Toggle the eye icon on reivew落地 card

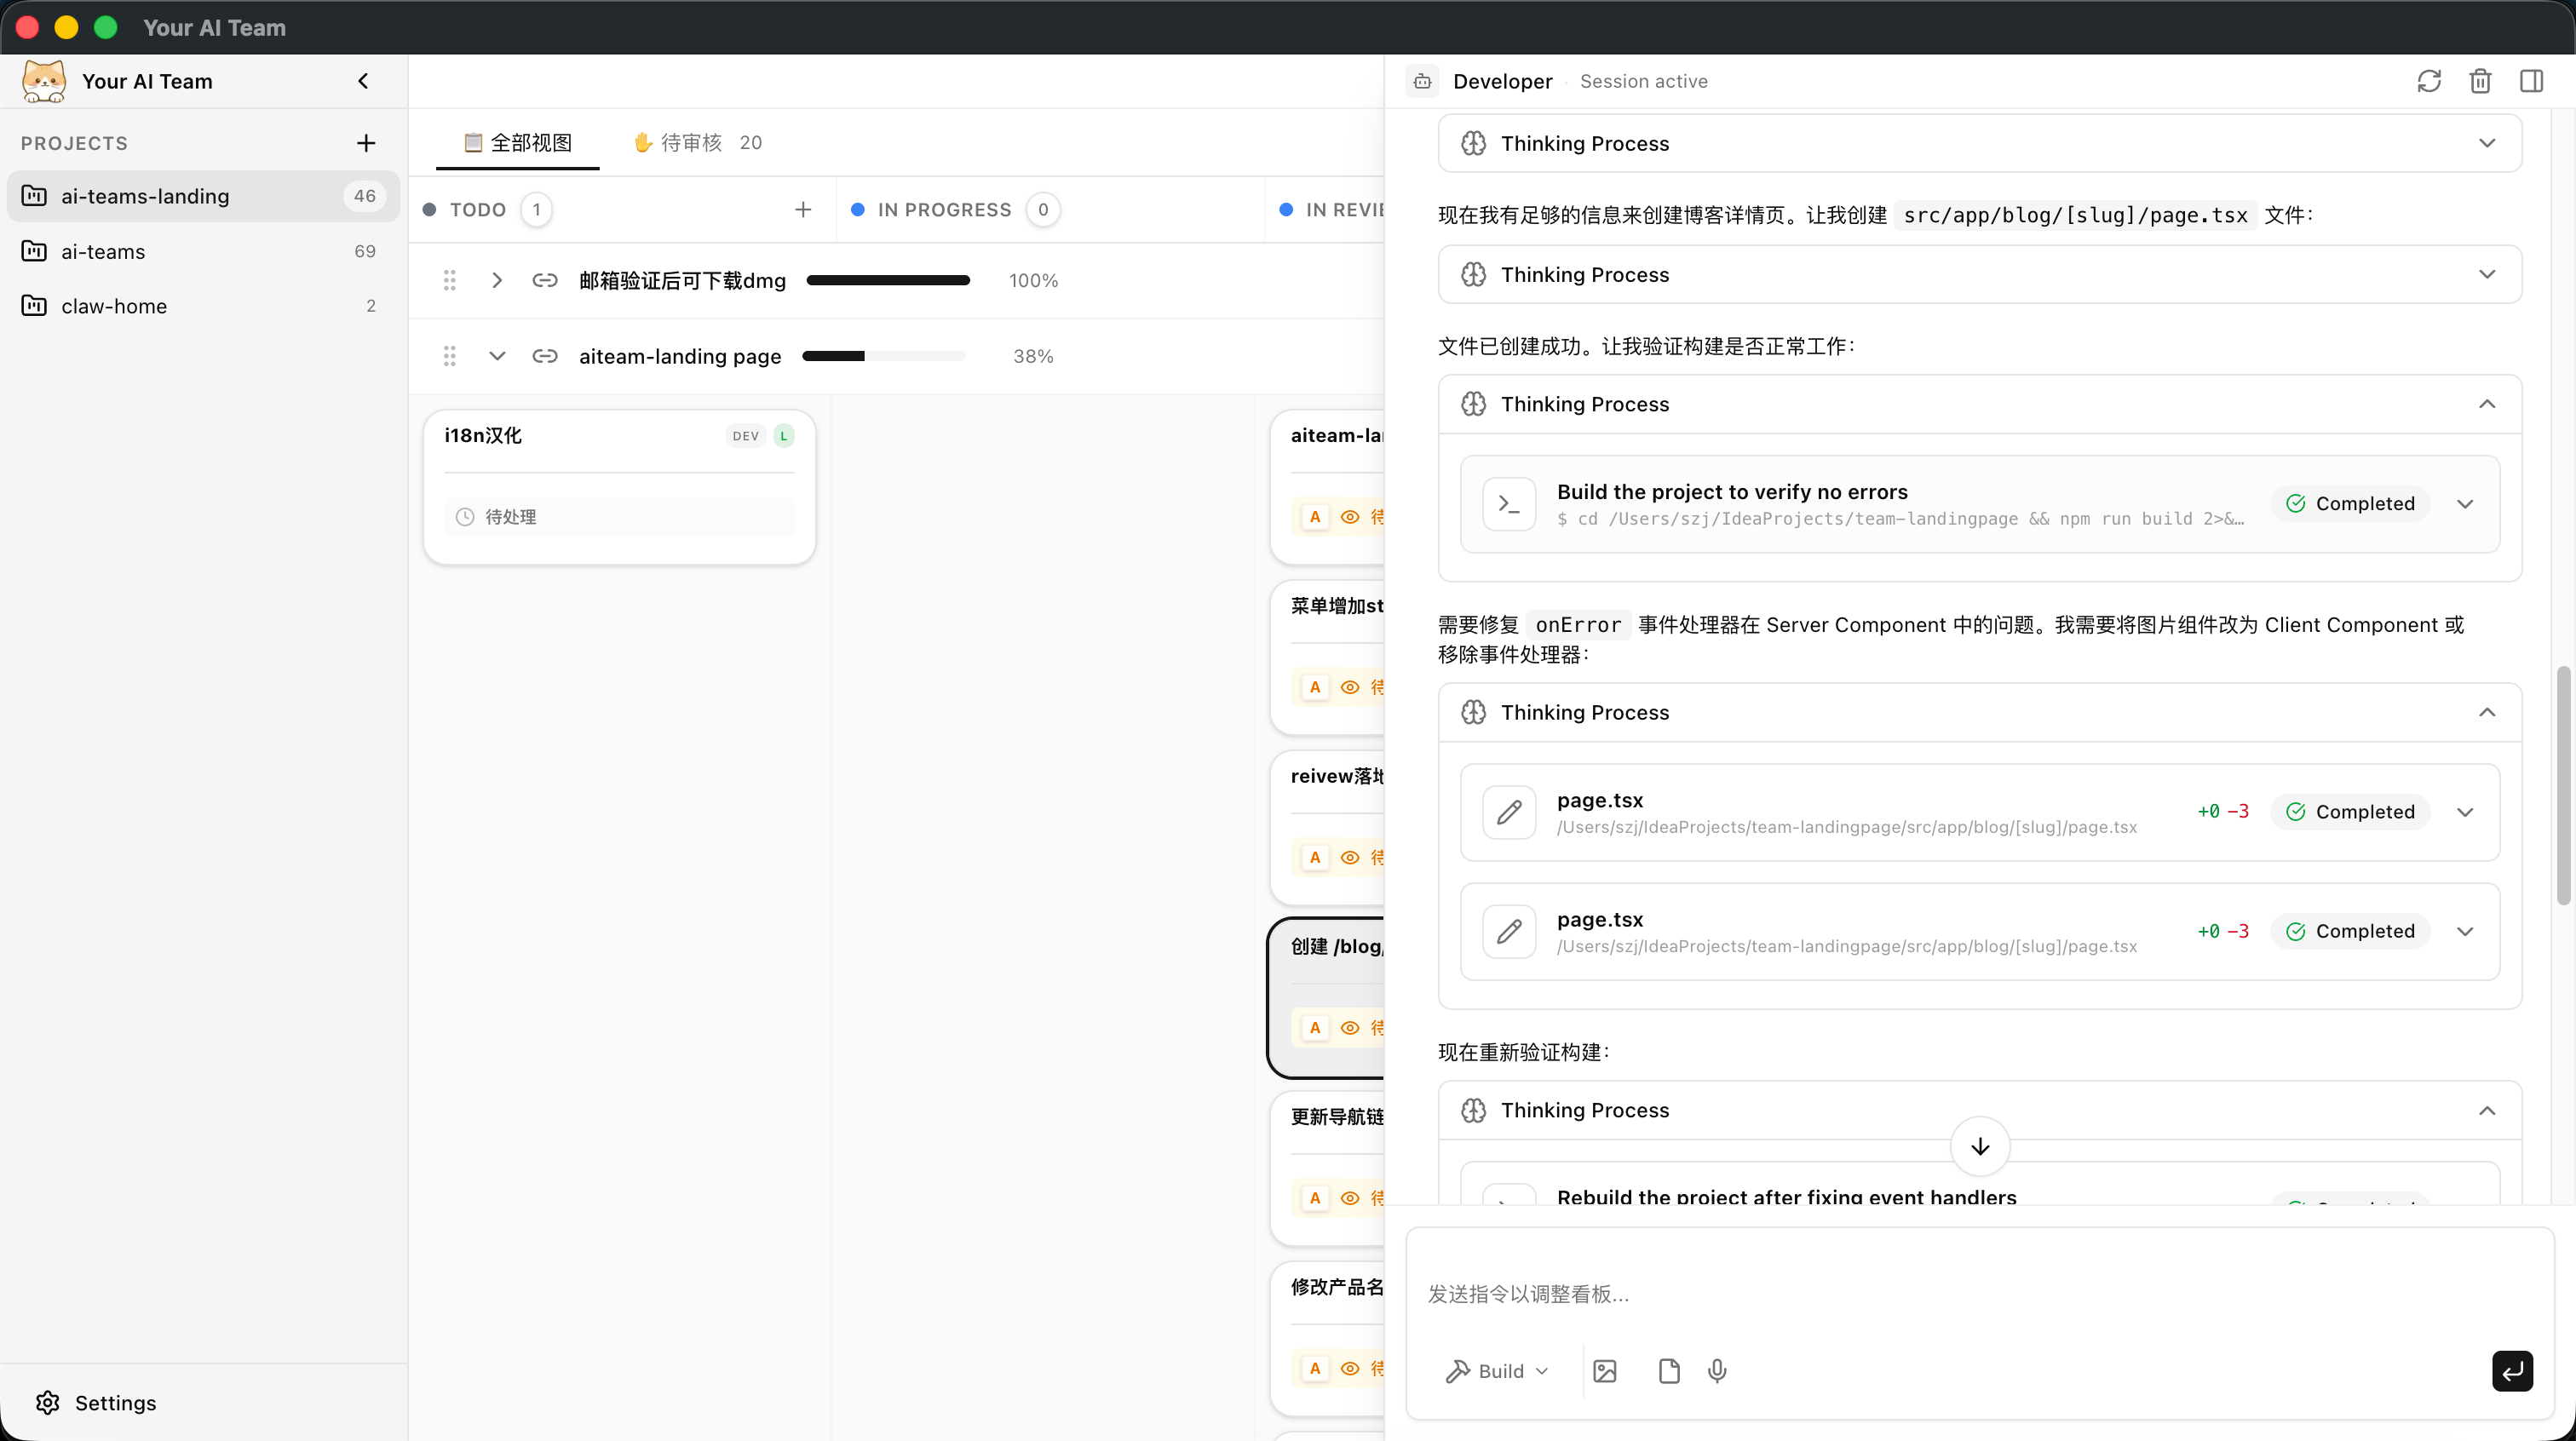click(x=1351, y=857)
